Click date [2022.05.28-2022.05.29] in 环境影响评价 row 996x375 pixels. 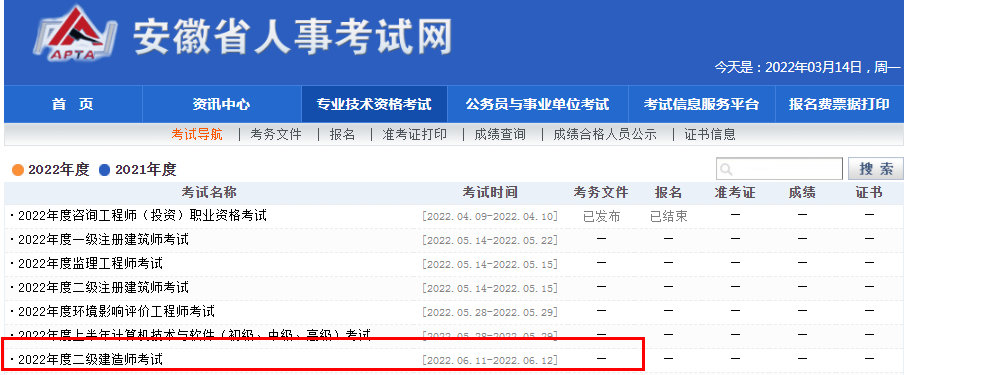coord(490,313)
